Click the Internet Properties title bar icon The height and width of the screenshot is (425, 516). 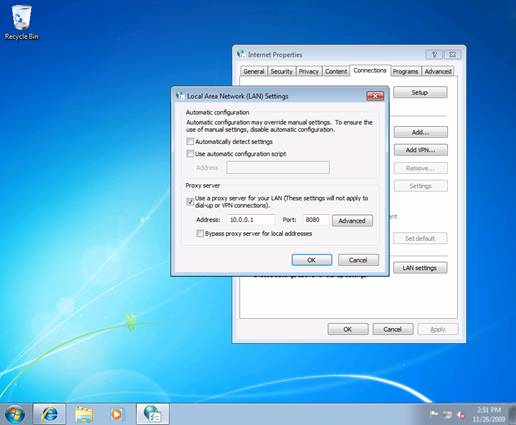click(x=241, y=54)
